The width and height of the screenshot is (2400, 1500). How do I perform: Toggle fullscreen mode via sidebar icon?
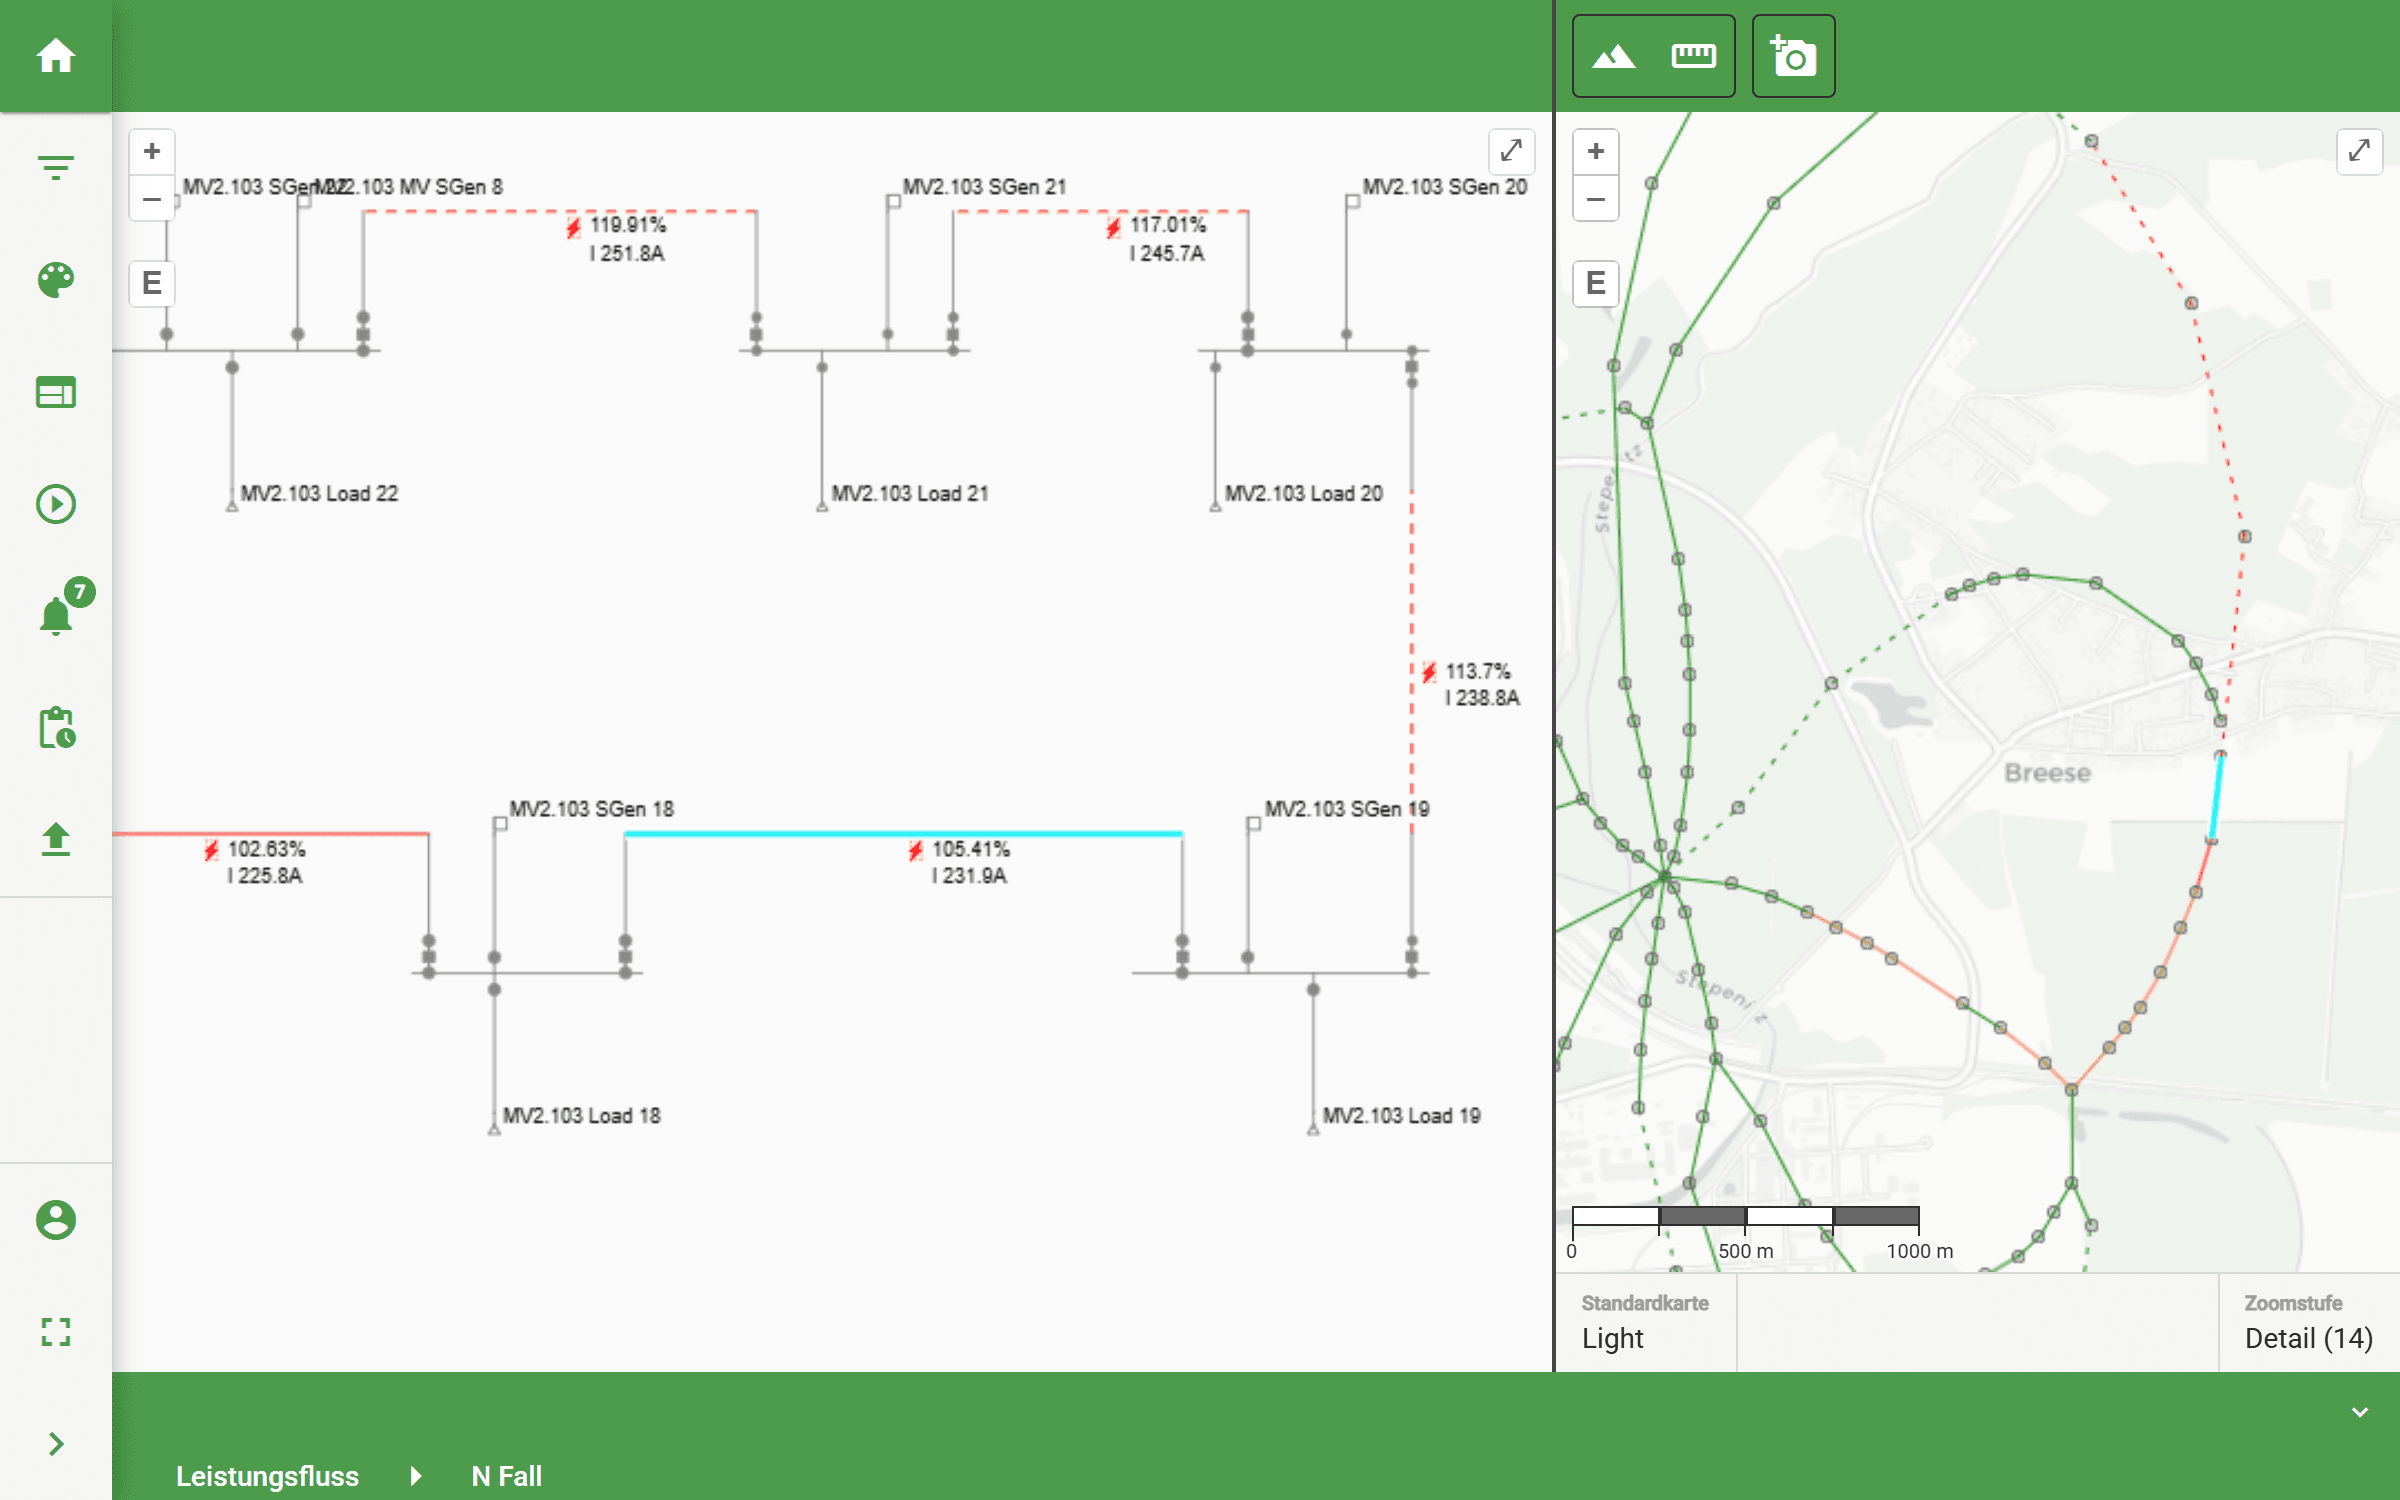[55, 1332]
